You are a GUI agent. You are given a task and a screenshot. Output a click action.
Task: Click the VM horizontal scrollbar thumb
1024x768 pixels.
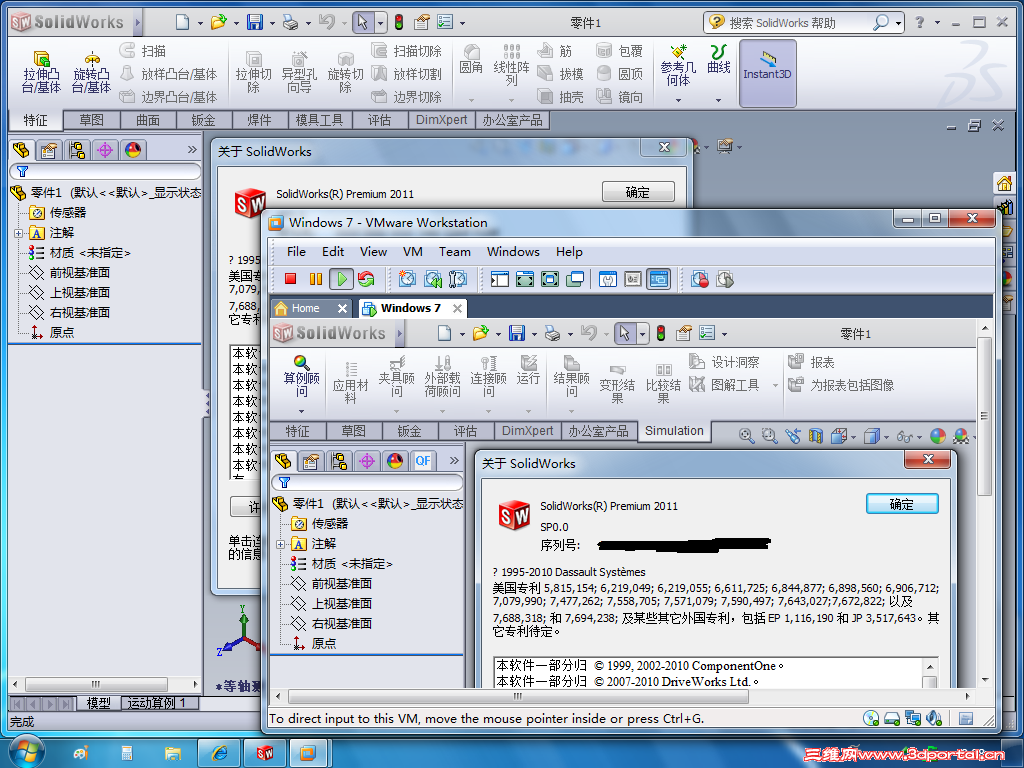[519, 696]
